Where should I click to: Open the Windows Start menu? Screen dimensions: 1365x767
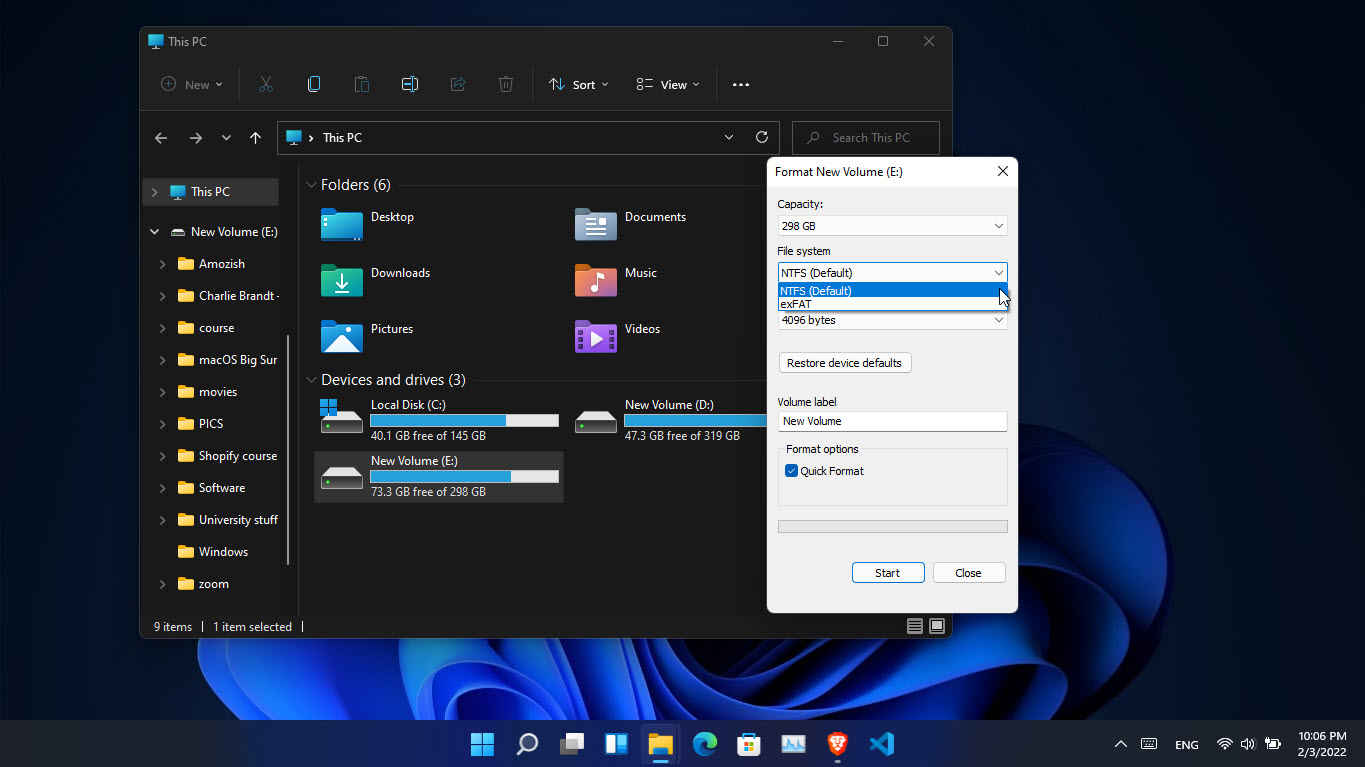pyautogui.click(x=482, y=744)
